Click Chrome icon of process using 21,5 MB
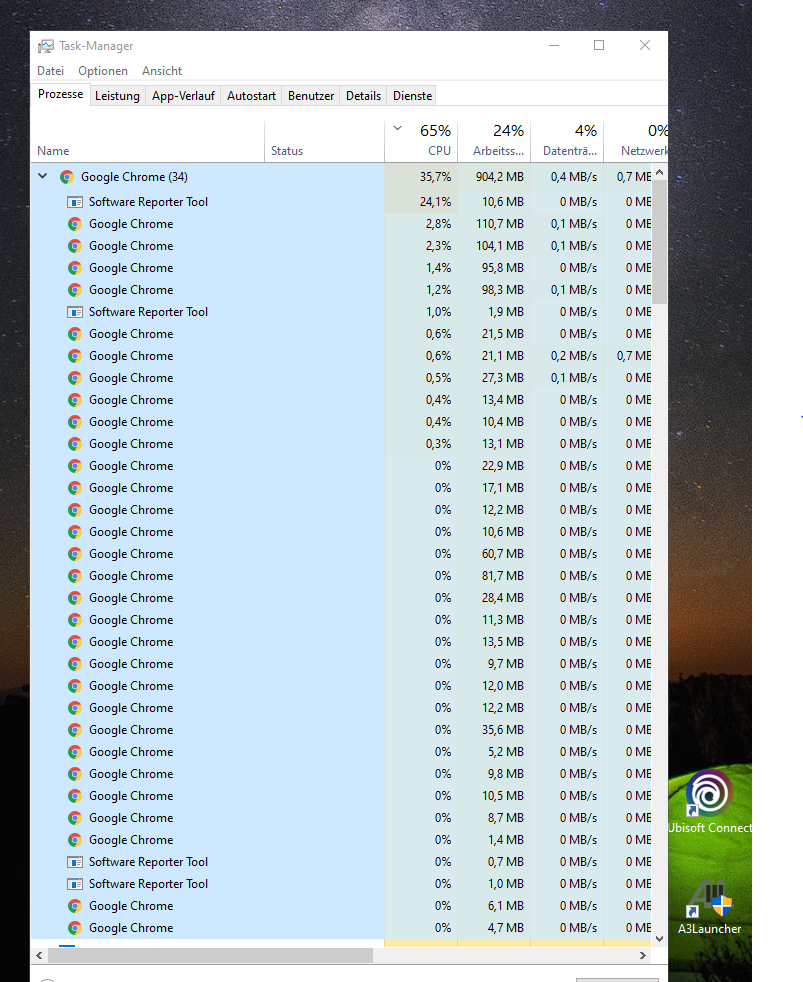 coord(75,334)
